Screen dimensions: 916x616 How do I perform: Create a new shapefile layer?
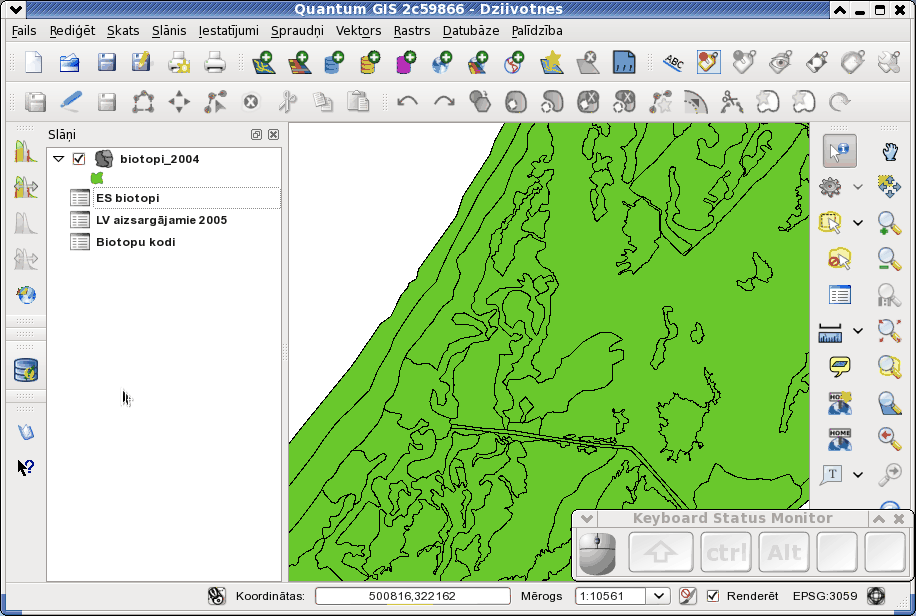(x=551, y=63)
